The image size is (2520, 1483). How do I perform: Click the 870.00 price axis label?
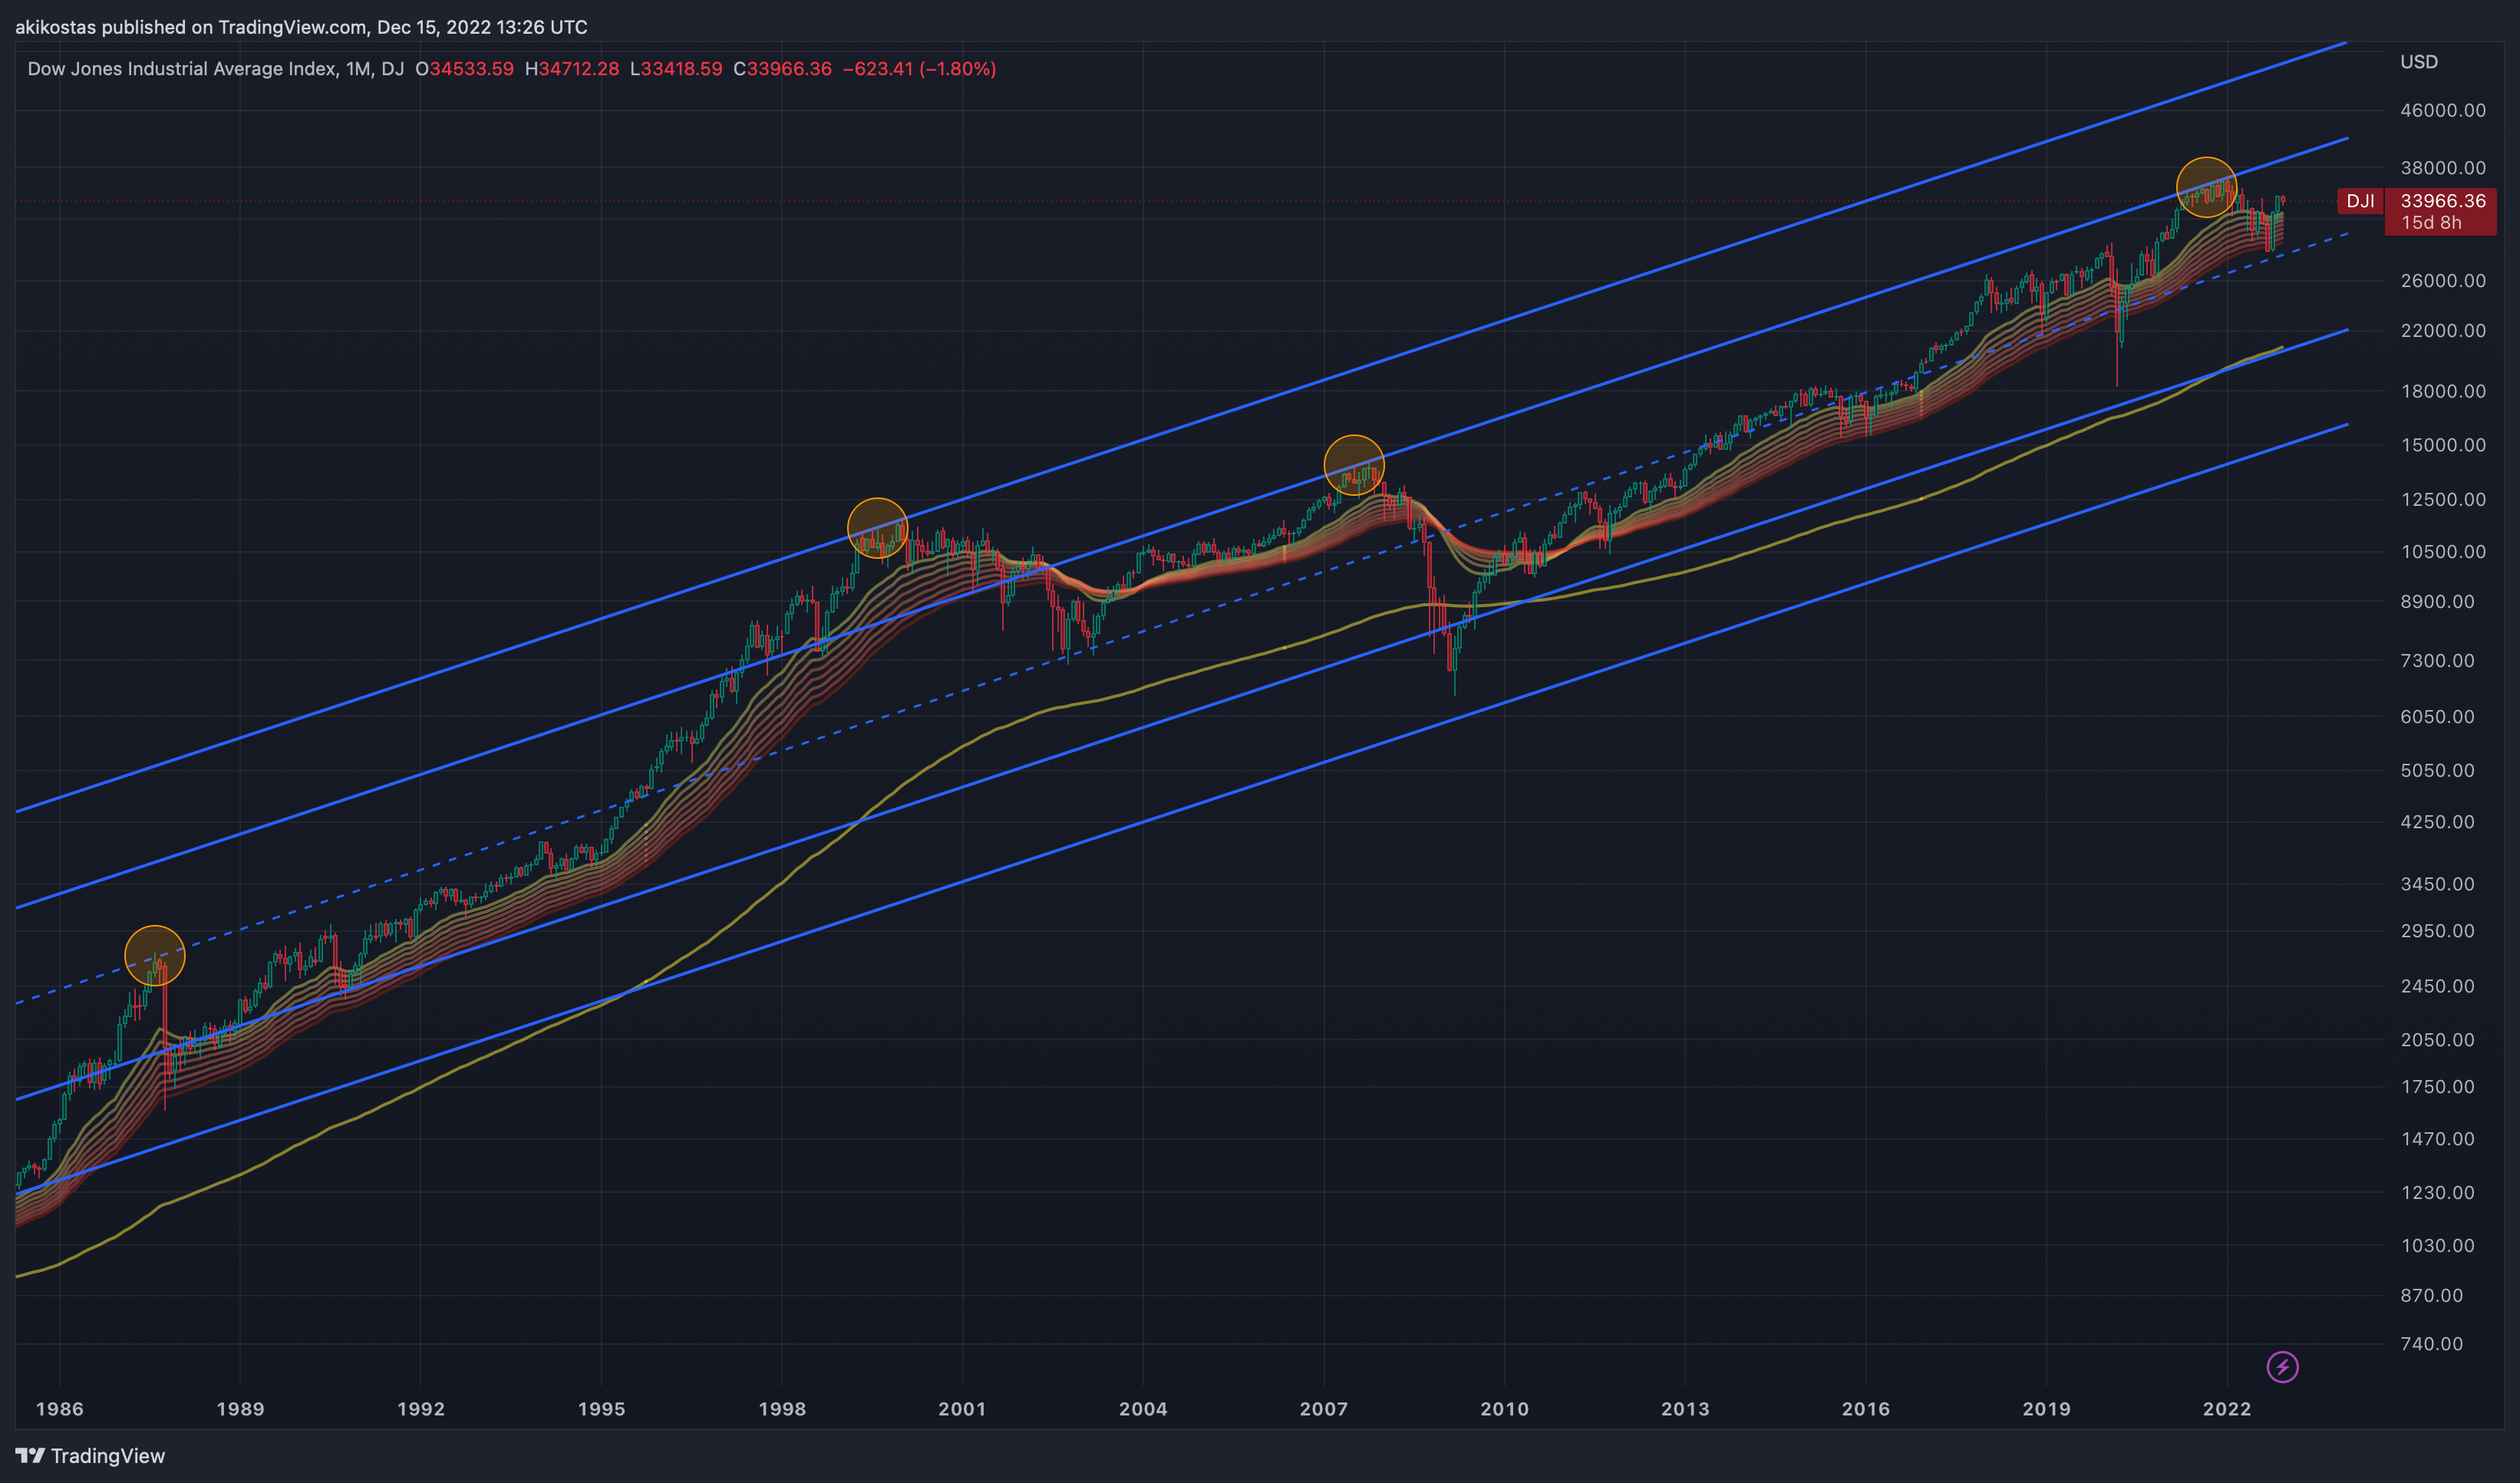pyautogui.click(x=2432, y=1296)
